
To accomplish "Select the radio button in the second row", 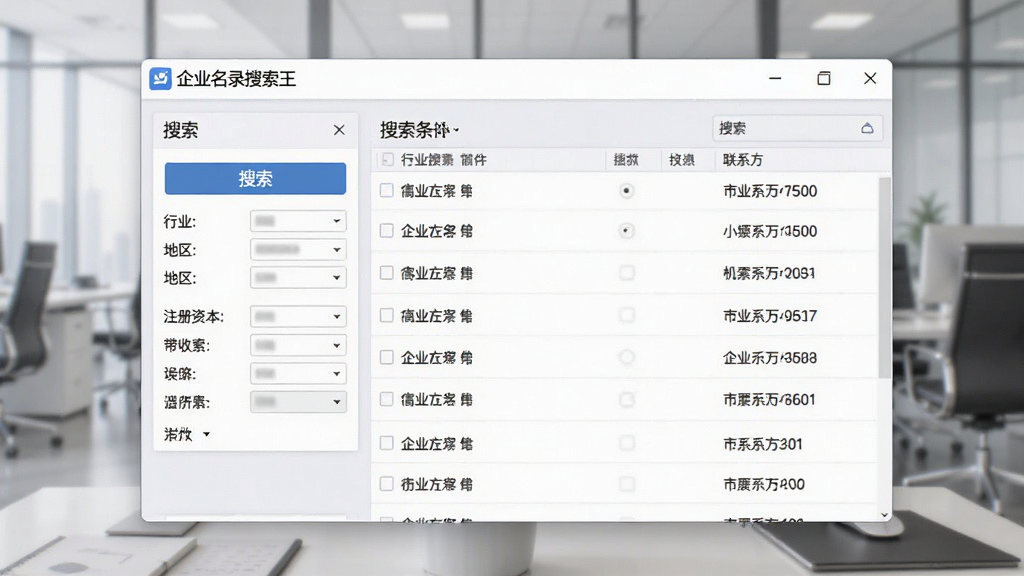I will [626, 231].
